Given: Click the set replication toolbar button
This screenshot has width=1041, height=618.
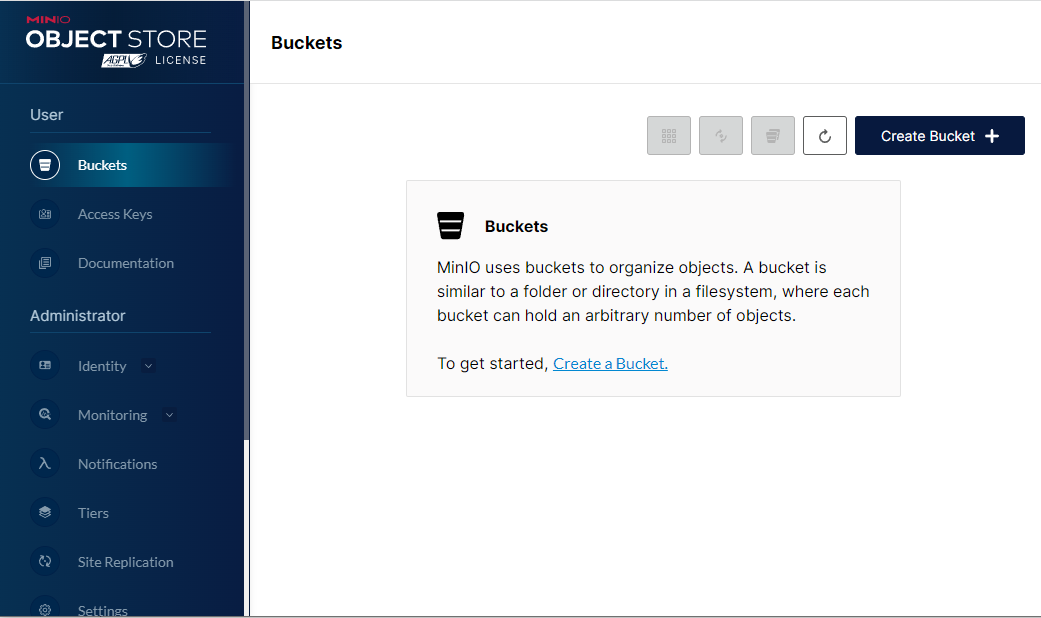Looking at the screenshot, I should coord(721,136).
